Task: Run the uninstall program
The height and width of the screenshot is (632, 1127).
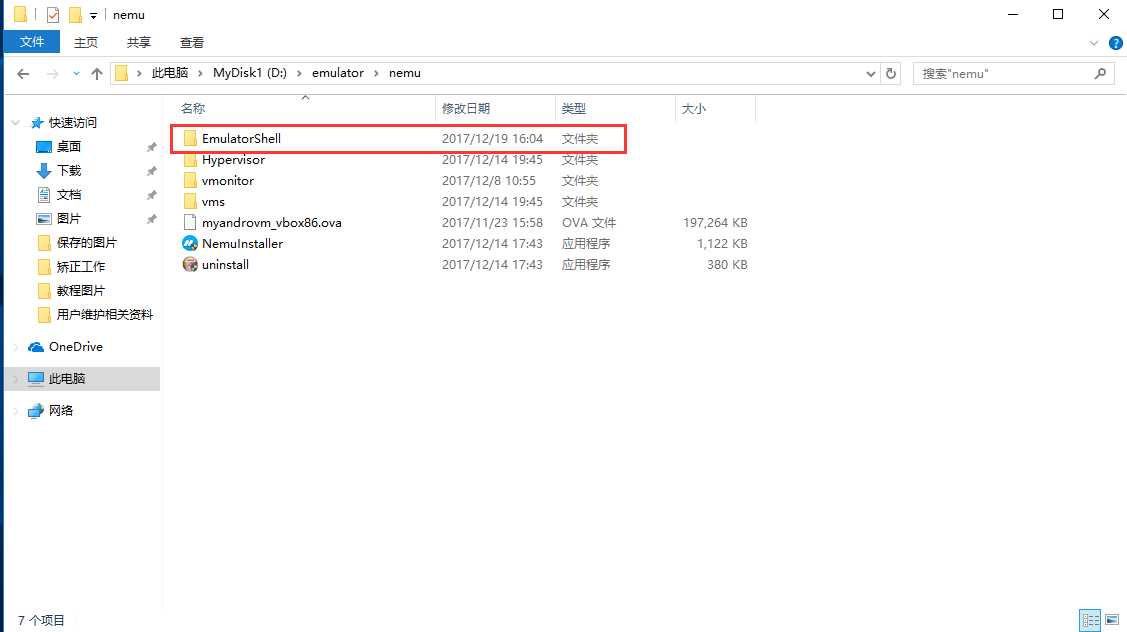Action: click(x=224, y=264)
